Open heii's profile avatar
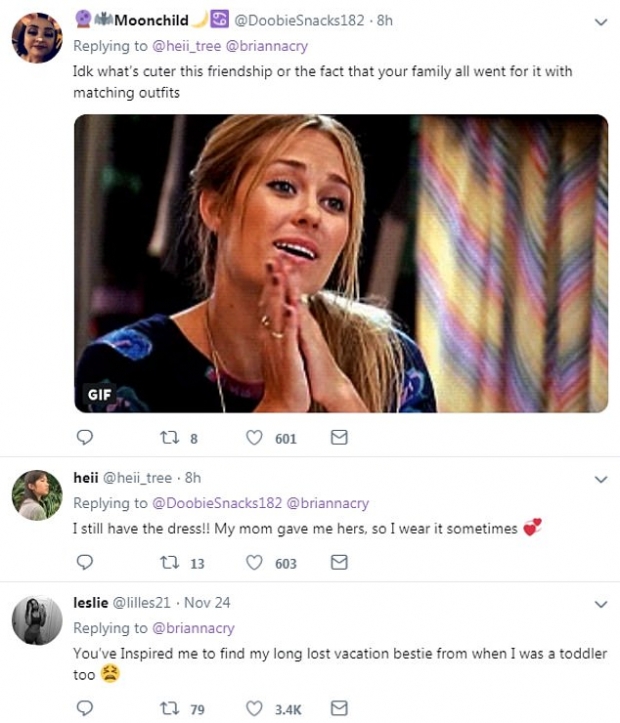The image size is (620, 723). 37,495
